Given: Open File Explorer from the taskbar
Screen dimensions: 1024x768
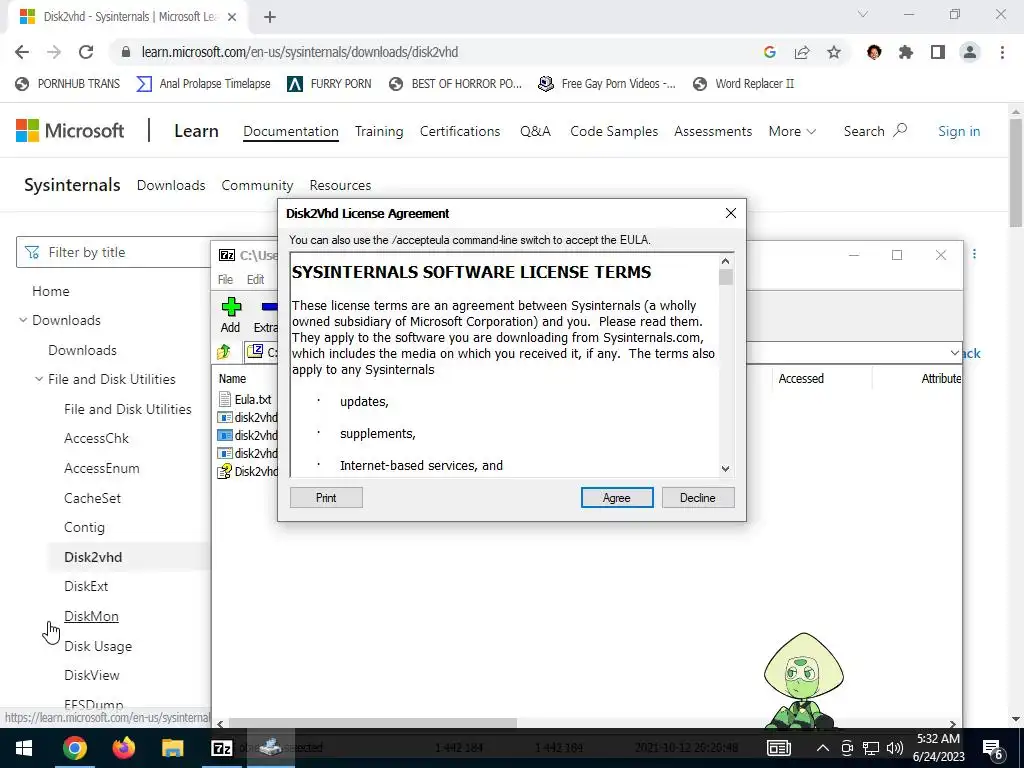Looking at the screenshot, I should tap(172, 748).
